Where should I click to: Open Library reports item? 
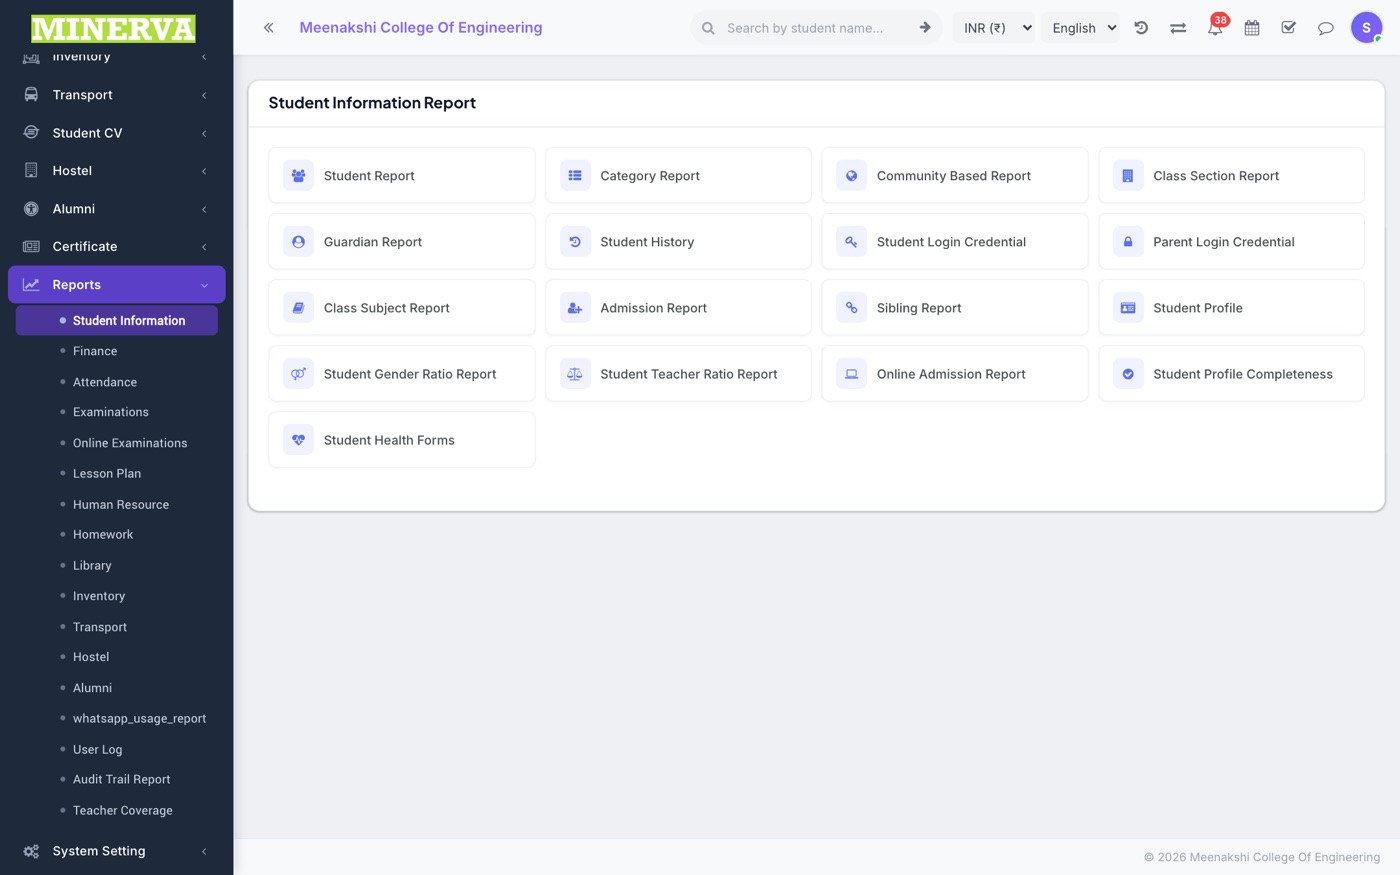pyautogui.click(x=92, y=565)
